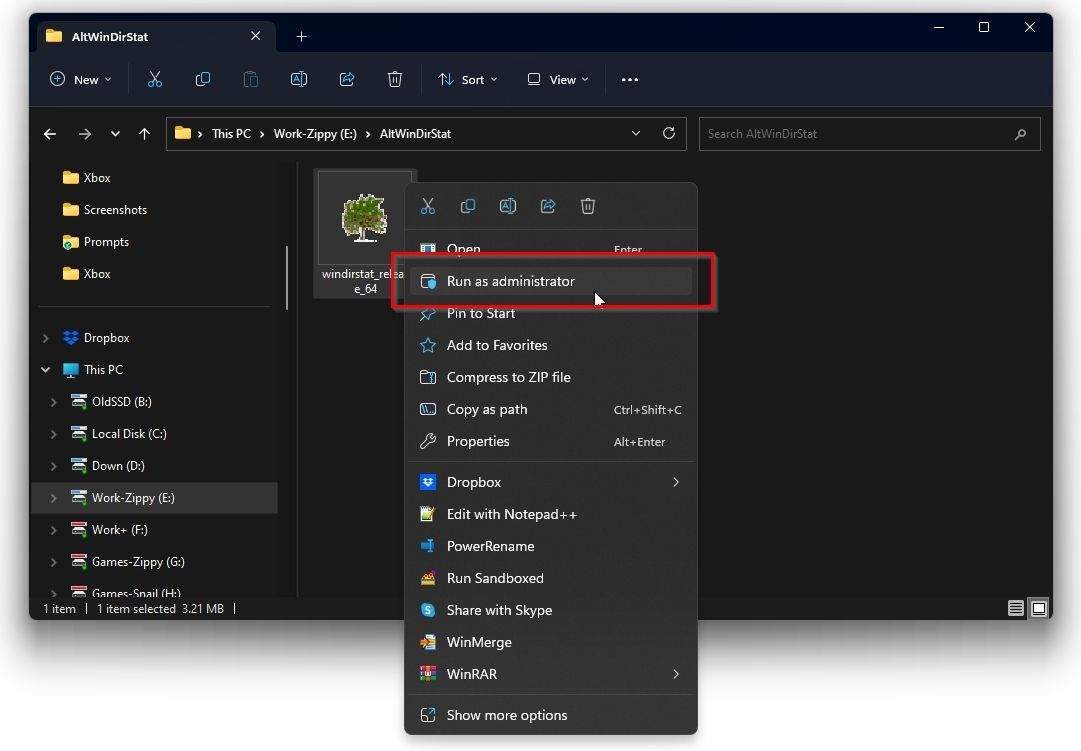Screen dimensions: 1081x751
Task: Click the Copy icon in the context menu
Action: 468,206
